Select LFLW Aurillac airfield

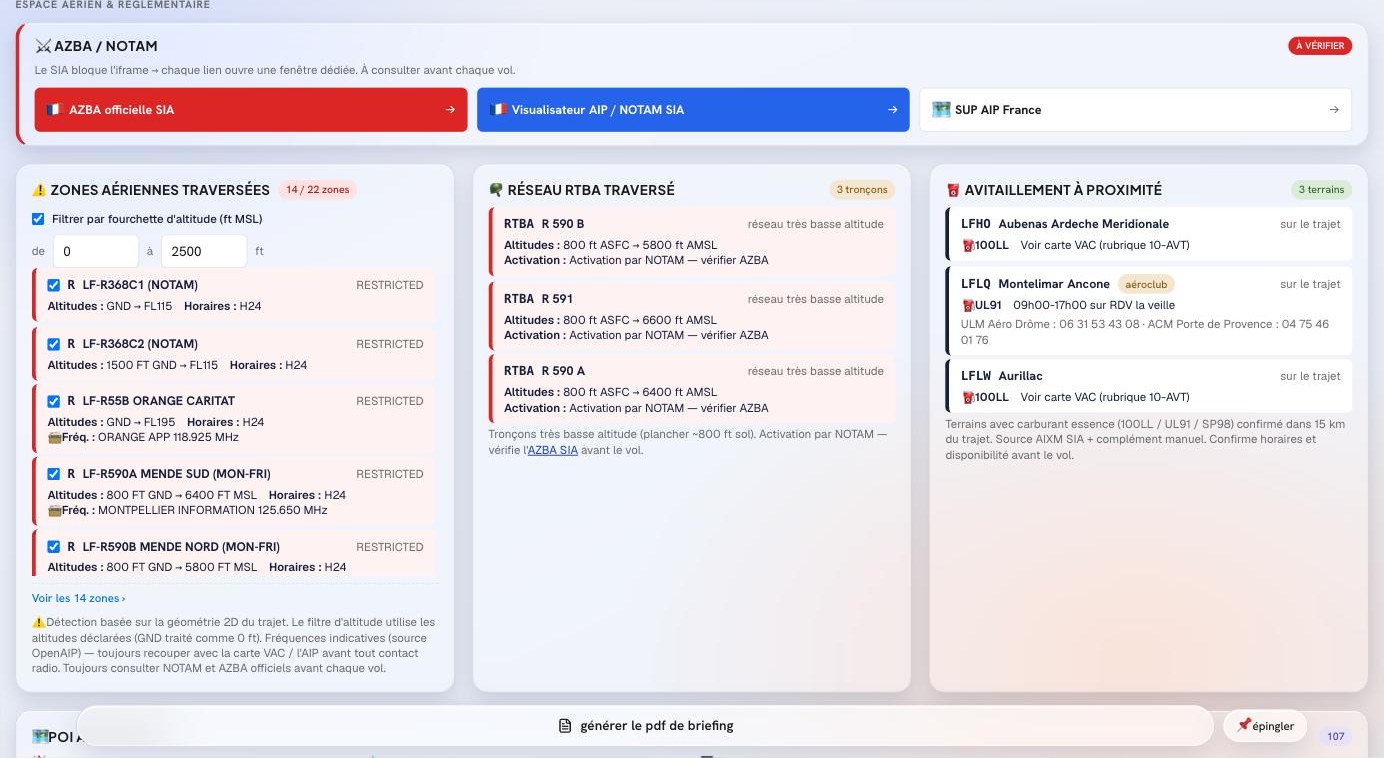1149,386
